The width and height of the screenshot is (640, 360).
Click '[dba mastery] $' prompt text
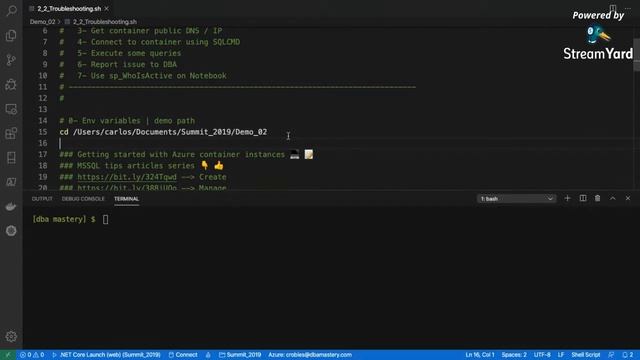pos(64,219)
